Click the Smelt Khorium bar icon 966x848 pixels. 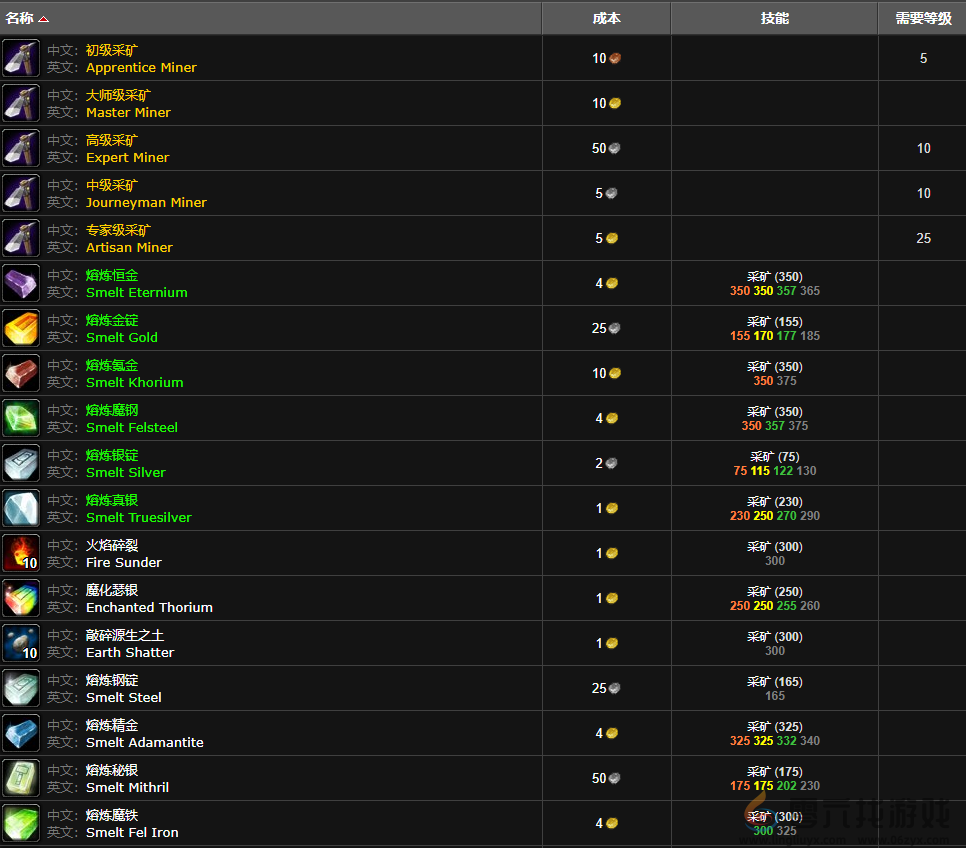pos(21,373)
